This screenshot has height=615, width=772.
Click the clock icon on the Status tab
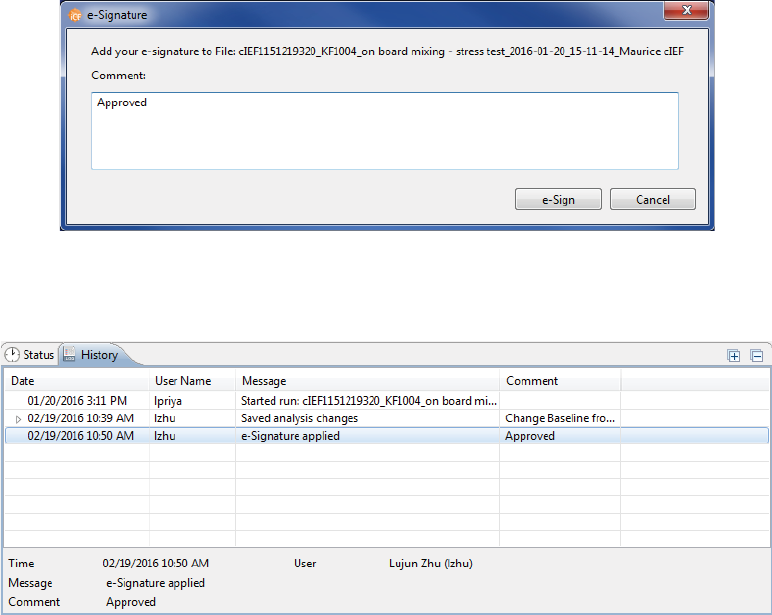click(12, 355)
